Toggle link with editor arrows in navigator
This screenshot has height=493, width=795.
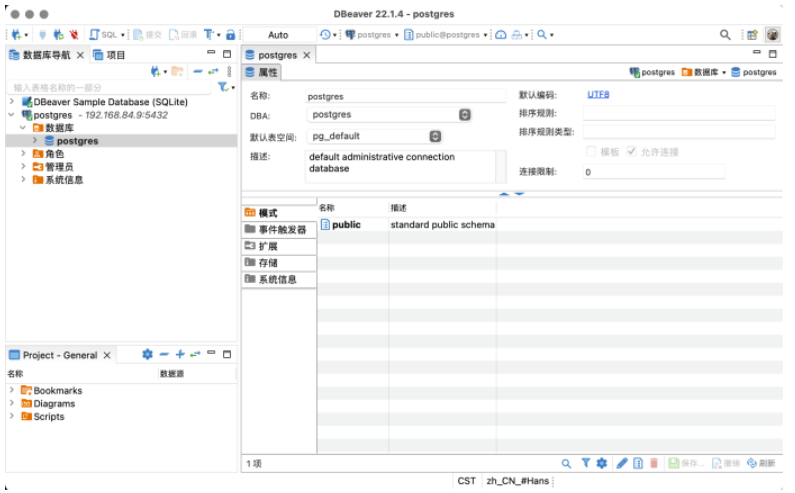pyautogui.click(x=213, y=72)
